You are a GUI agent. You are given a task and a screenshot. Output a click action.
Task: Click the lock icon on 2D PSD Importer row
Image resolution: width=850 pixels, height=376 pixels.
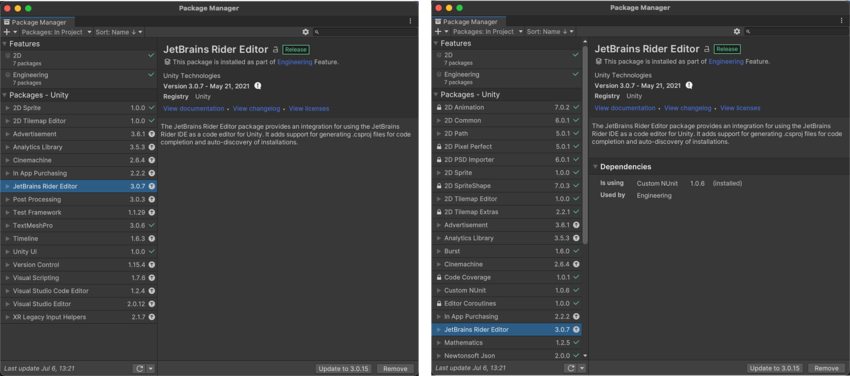tap(439, 160)
